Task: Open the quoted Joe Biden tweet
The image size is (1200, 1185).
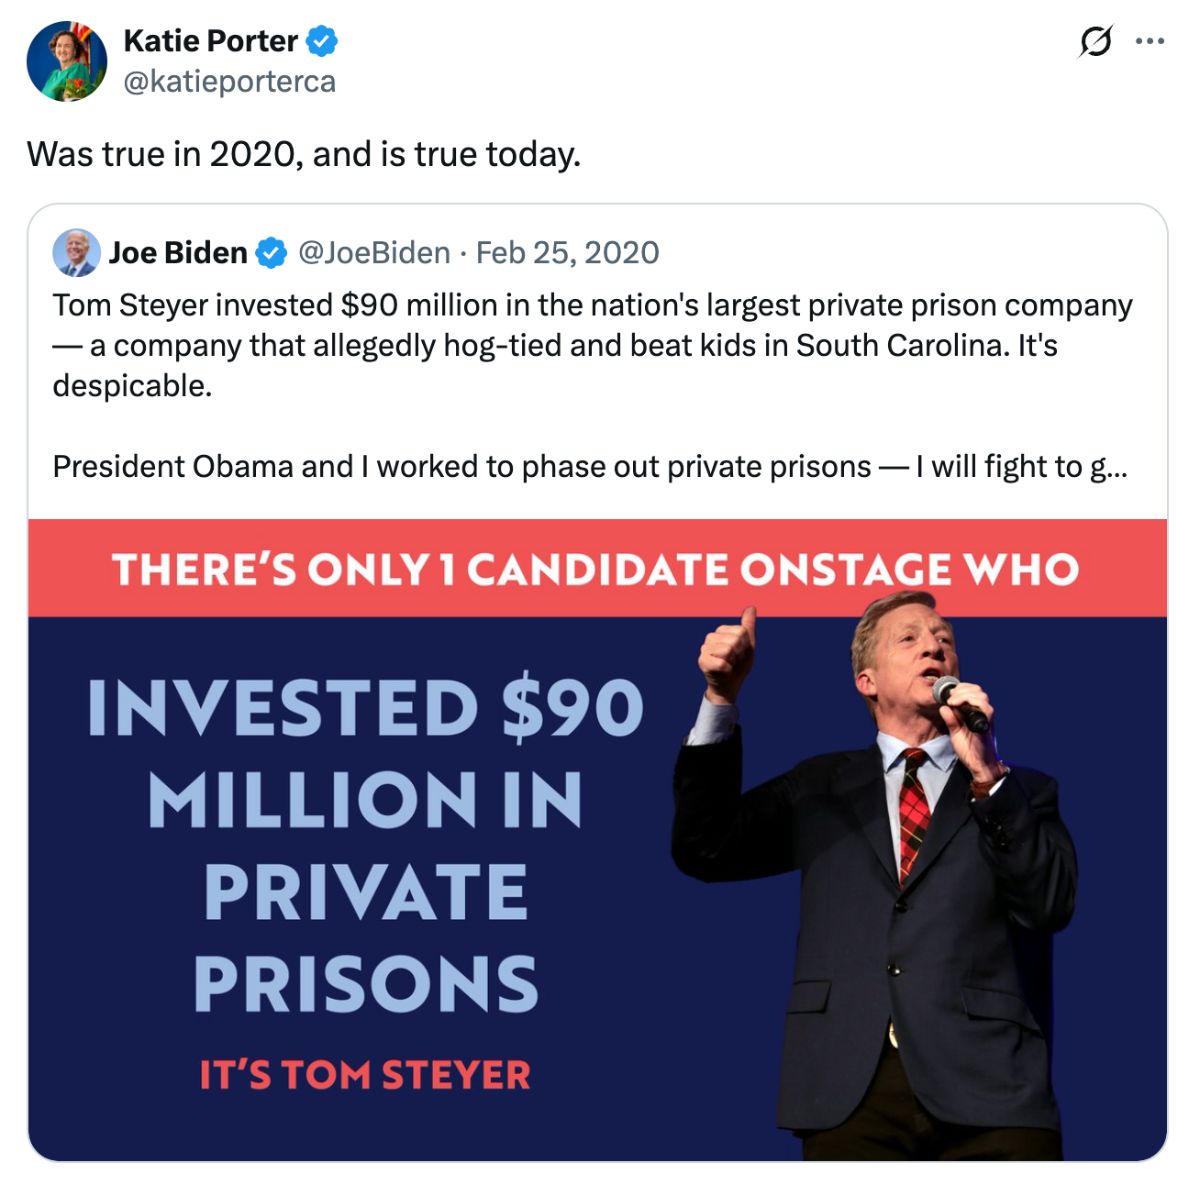Action: [600, 400]
